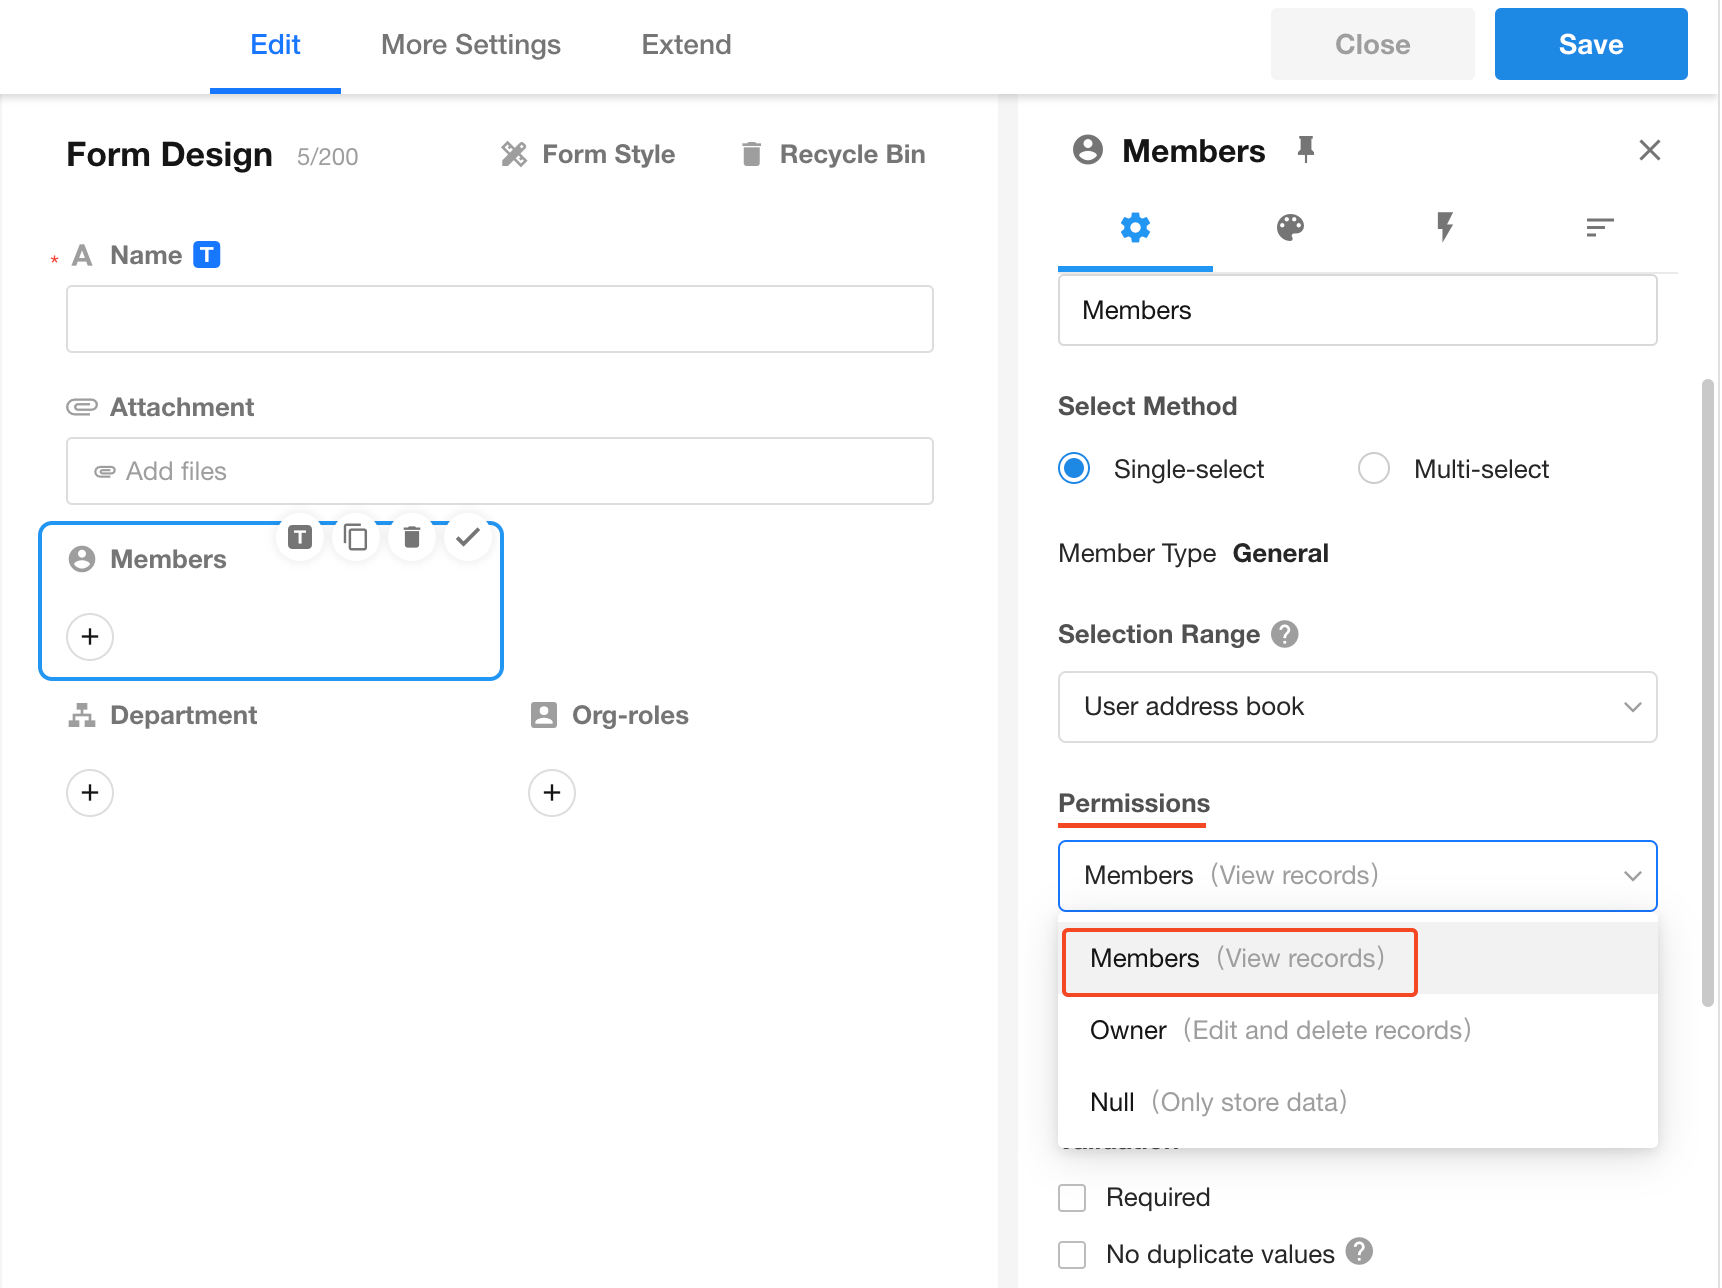Duplicate the Members field with copy icon
1722x1288 pixels.
355,538
